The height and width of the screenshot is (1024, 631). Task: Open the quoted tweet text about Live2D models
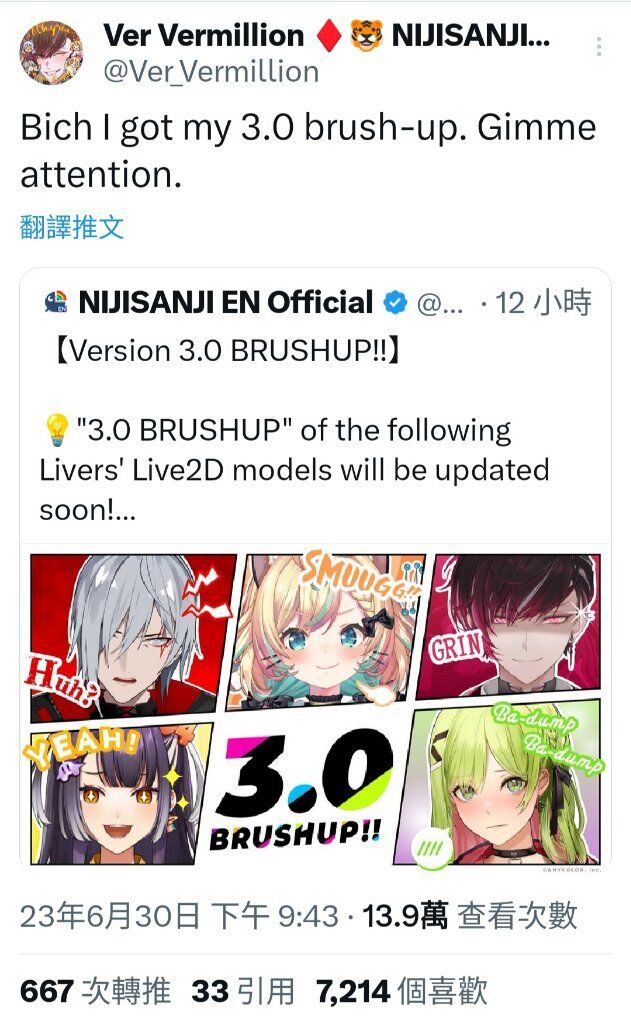click(x=294, y=470)
